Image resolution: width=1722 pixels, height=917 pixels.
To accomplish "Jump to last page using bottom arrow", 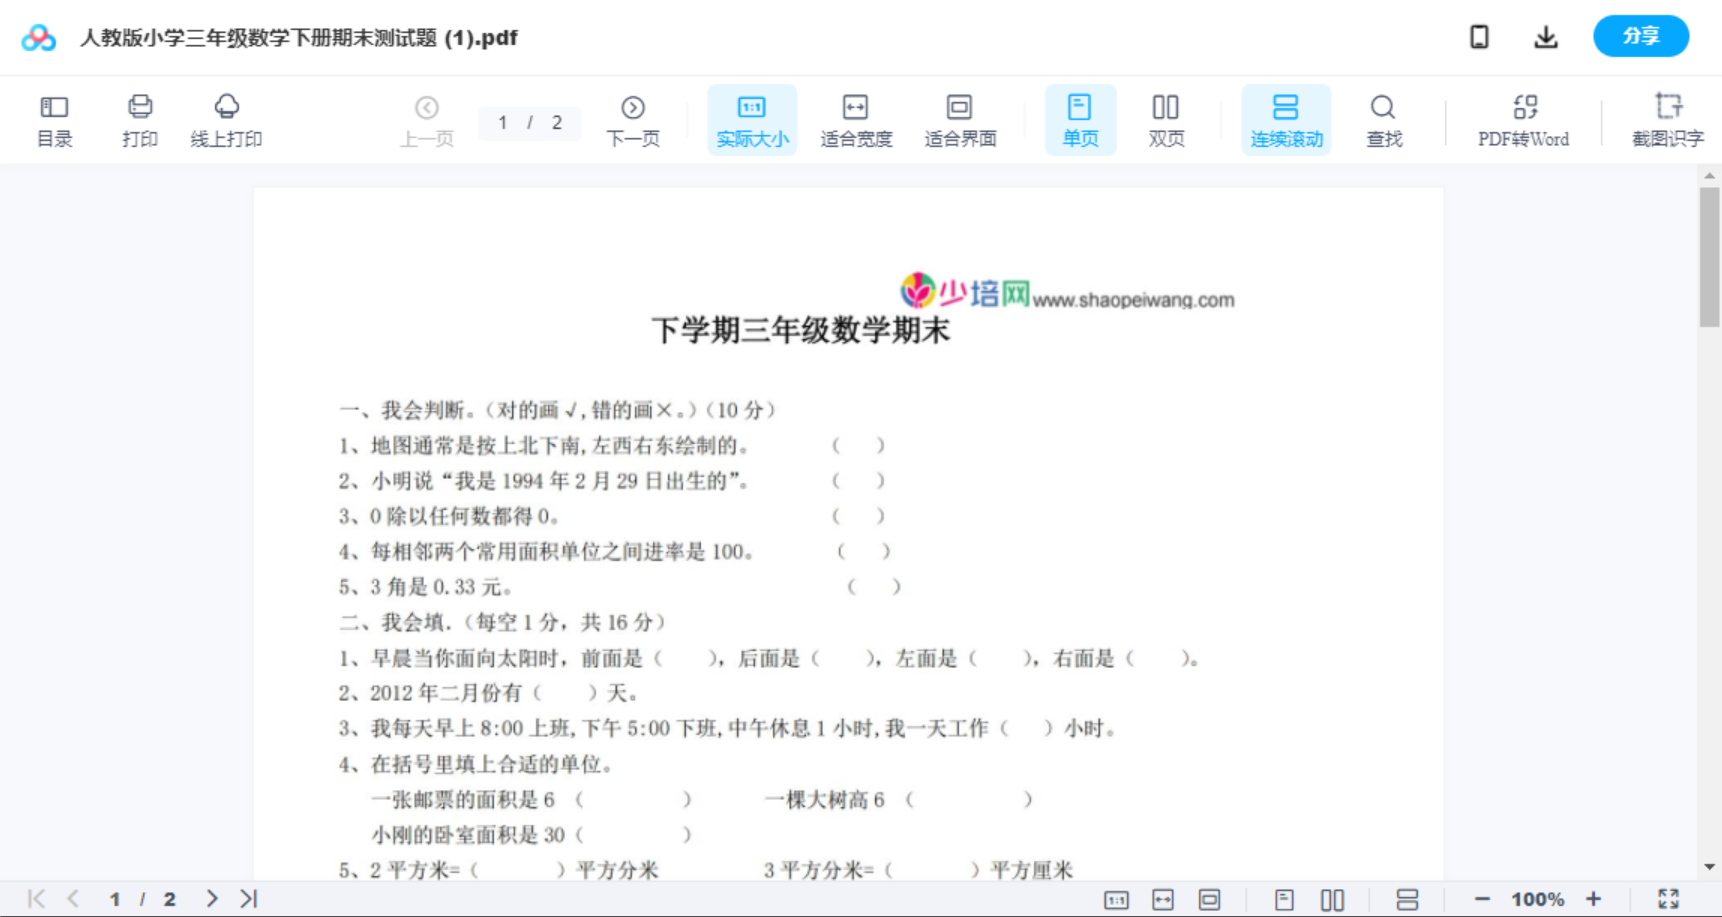I will 246,898.
